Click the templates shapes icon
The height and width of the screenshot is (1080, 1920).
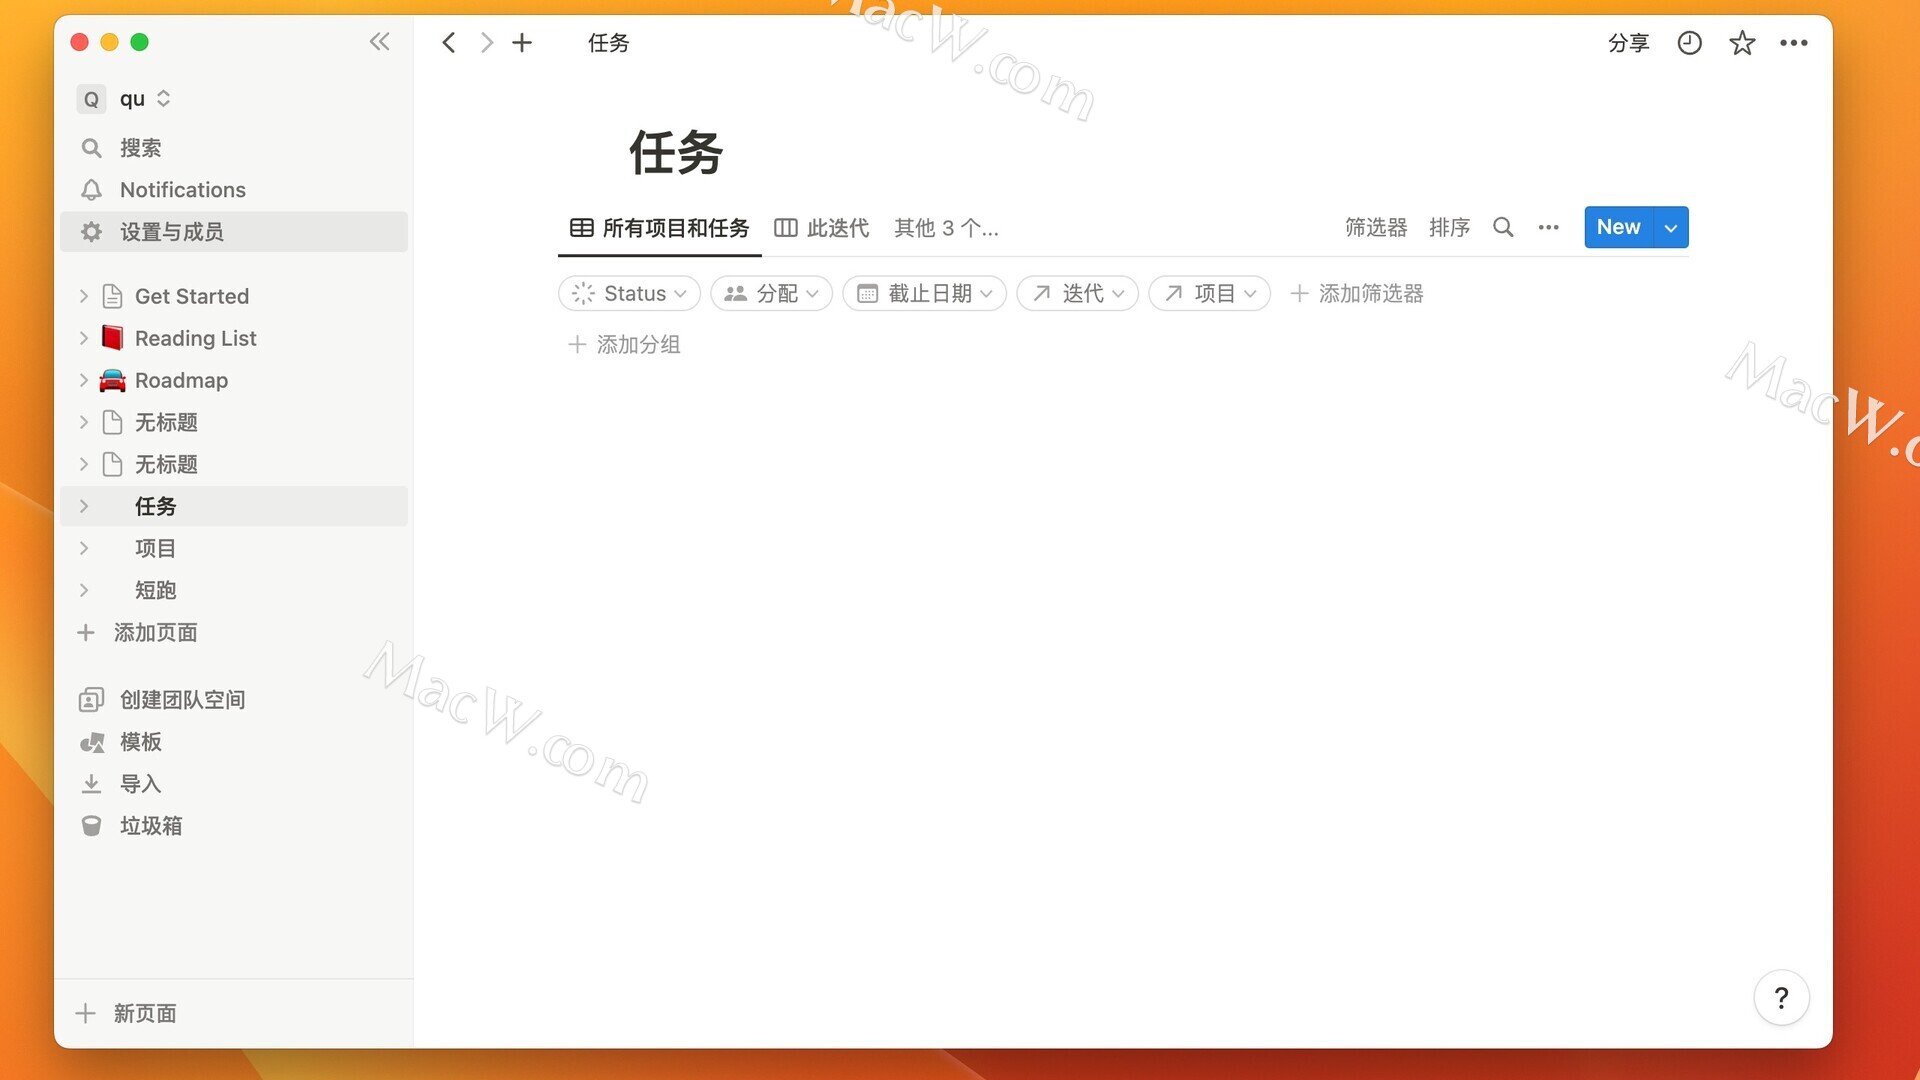coord(91,742)
